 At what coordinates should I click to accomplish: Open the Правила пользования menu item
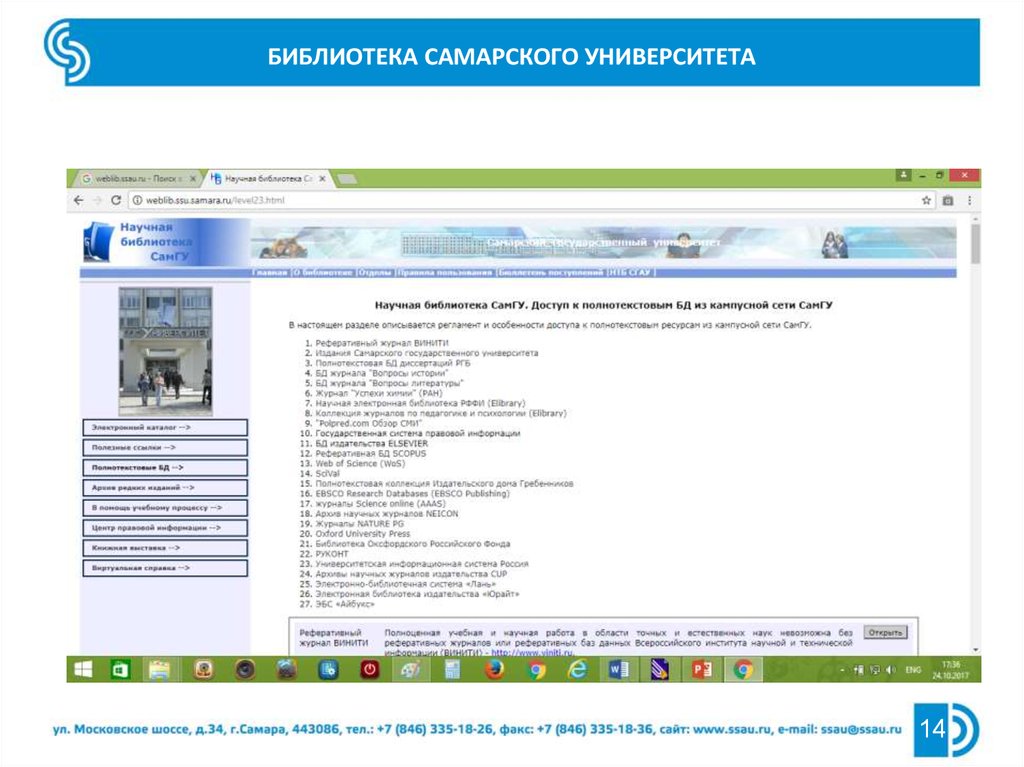pyautogui.click(x=444, y=272)
